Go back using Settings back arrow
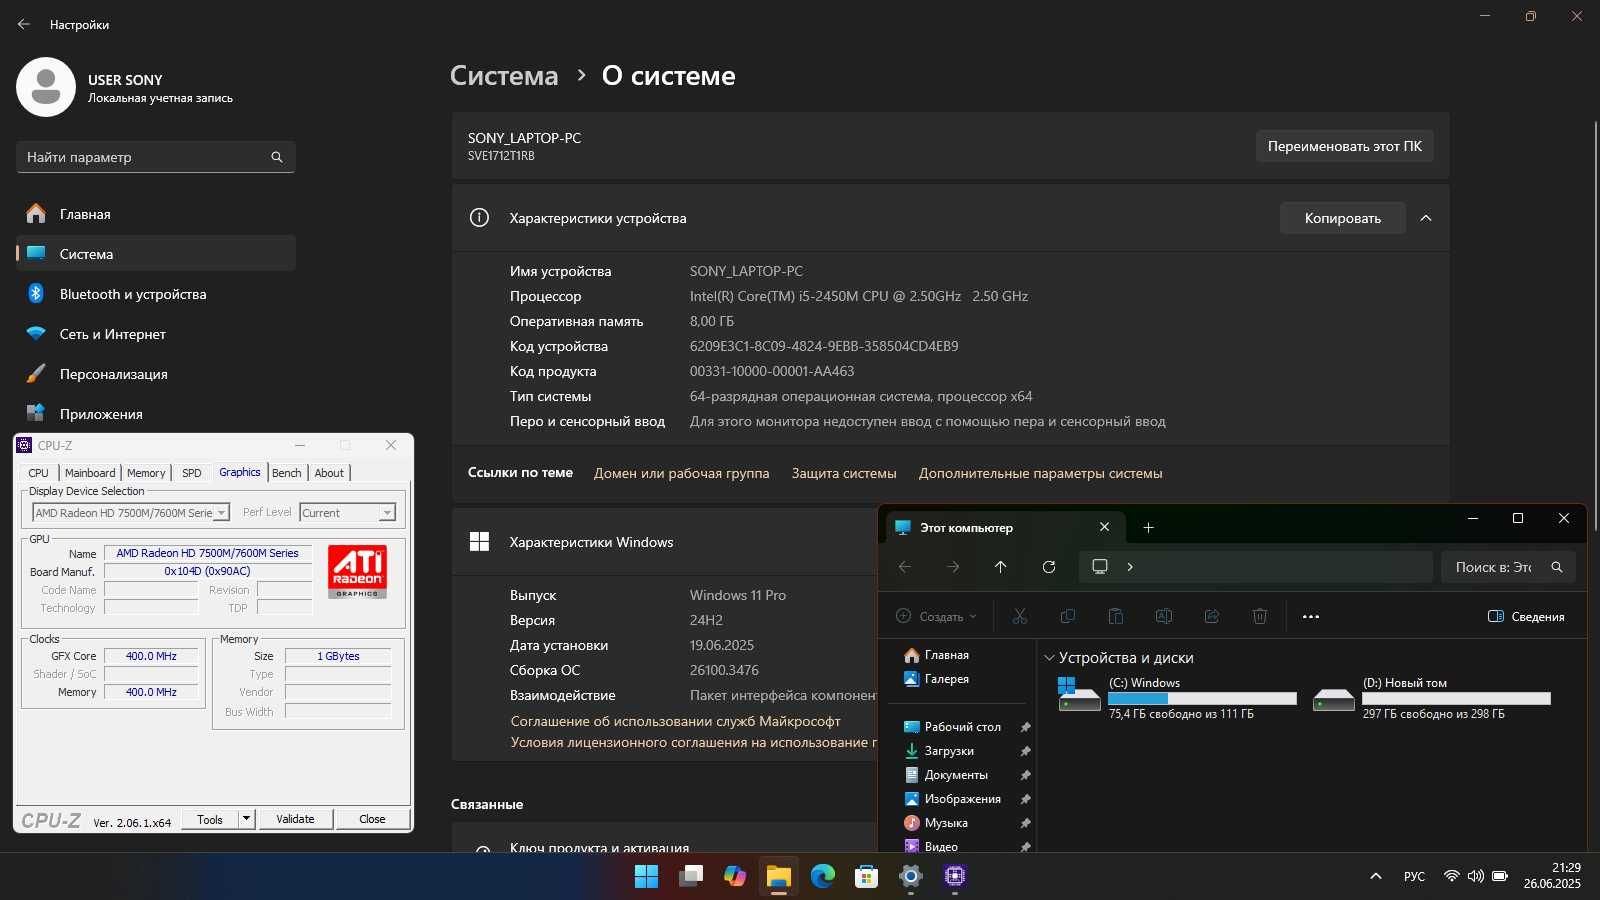 coord(24,24)
